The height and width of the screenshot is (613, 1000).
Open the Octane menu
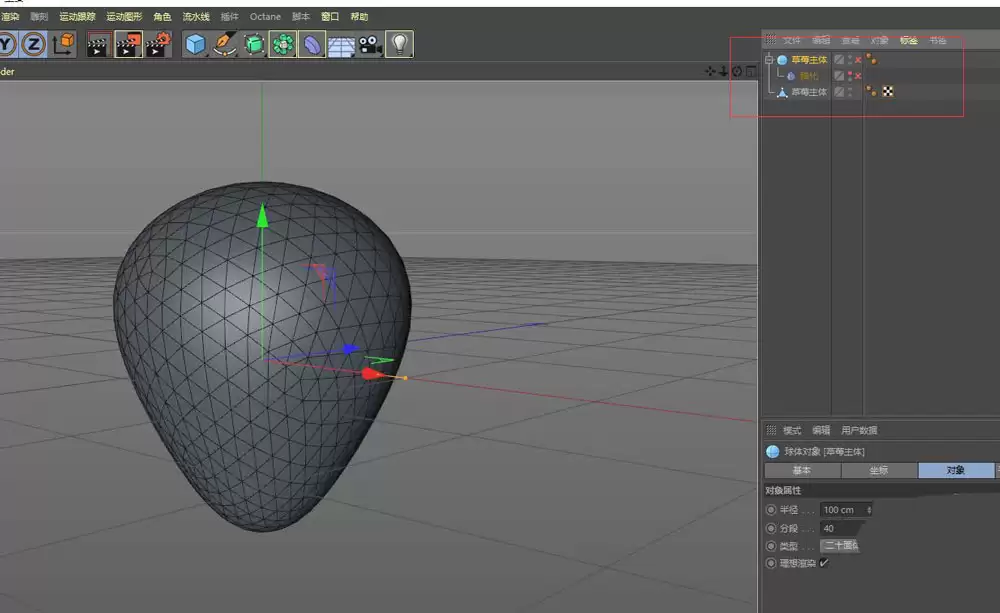point(265,17)
